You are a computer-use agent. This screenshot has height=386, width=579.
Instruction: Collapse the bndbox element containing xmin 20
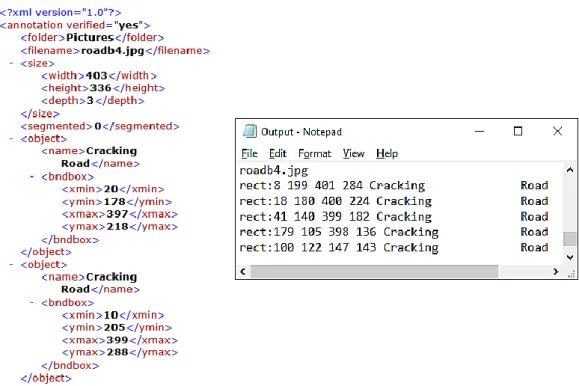[x=32, y=177]
